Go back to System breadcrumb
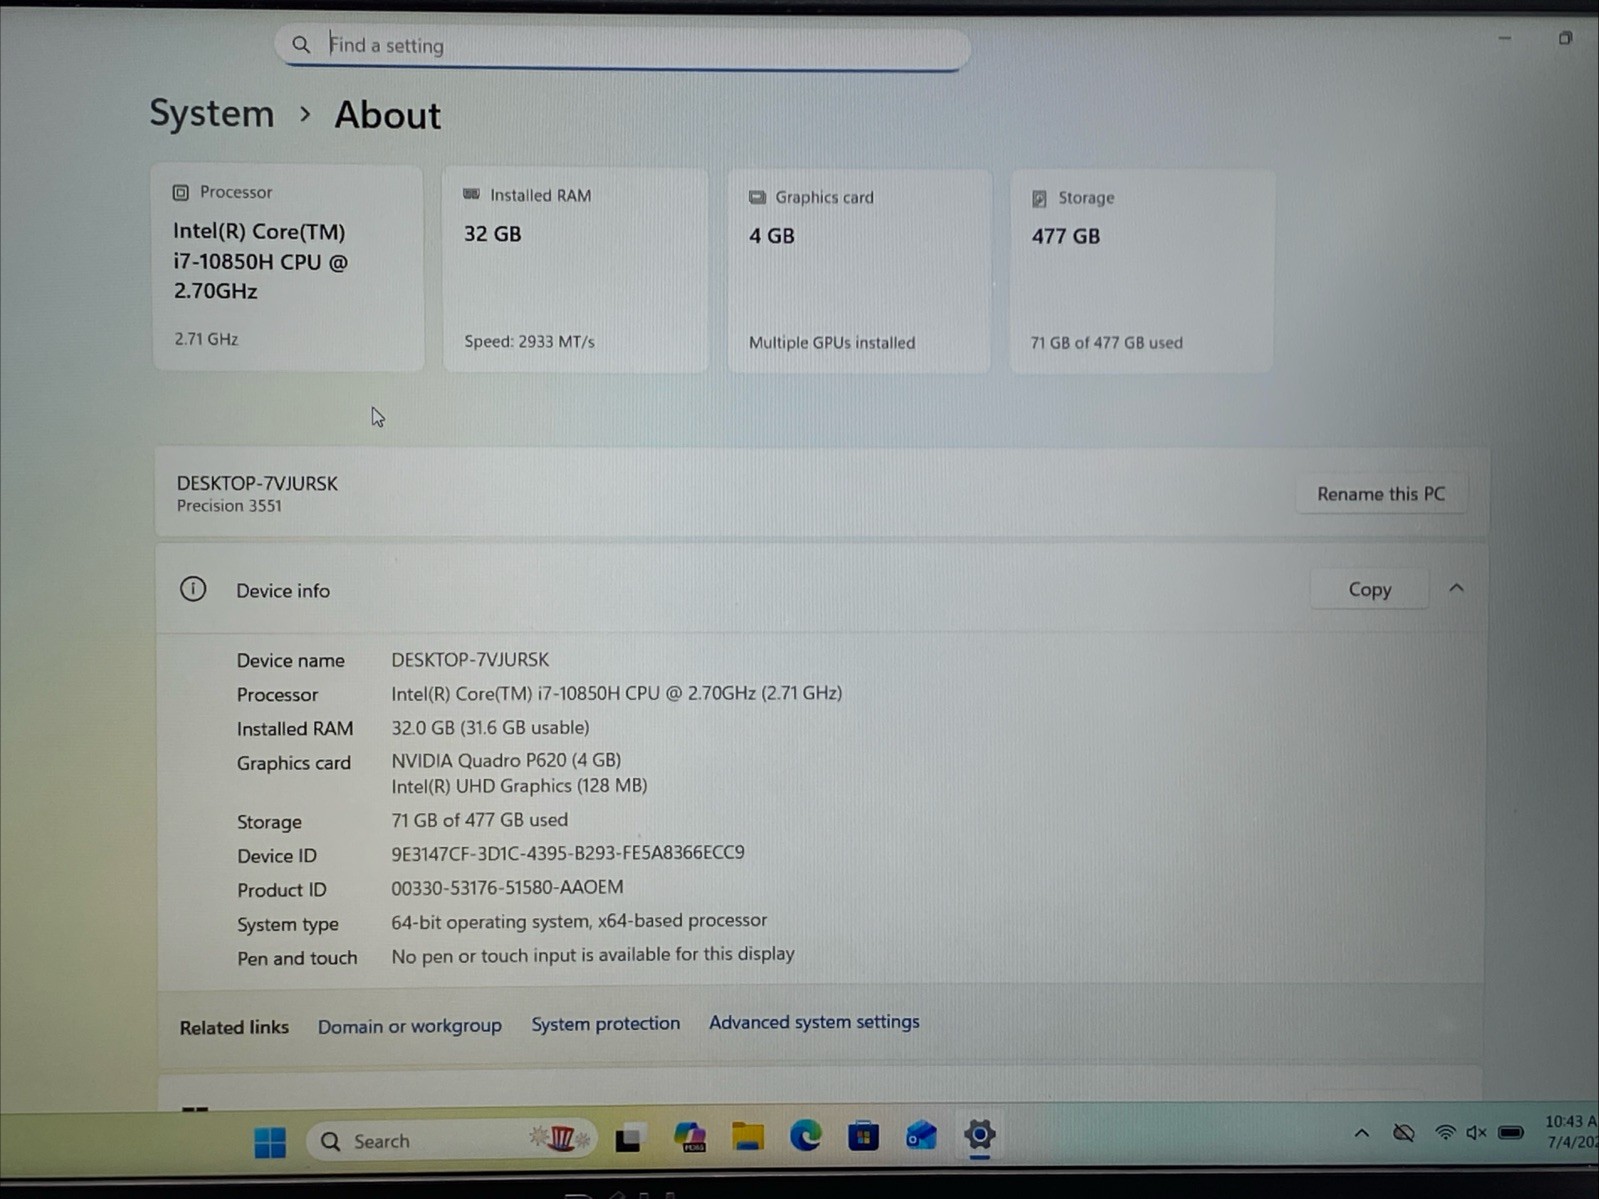 pyautogui.click(x=212, y=114)
